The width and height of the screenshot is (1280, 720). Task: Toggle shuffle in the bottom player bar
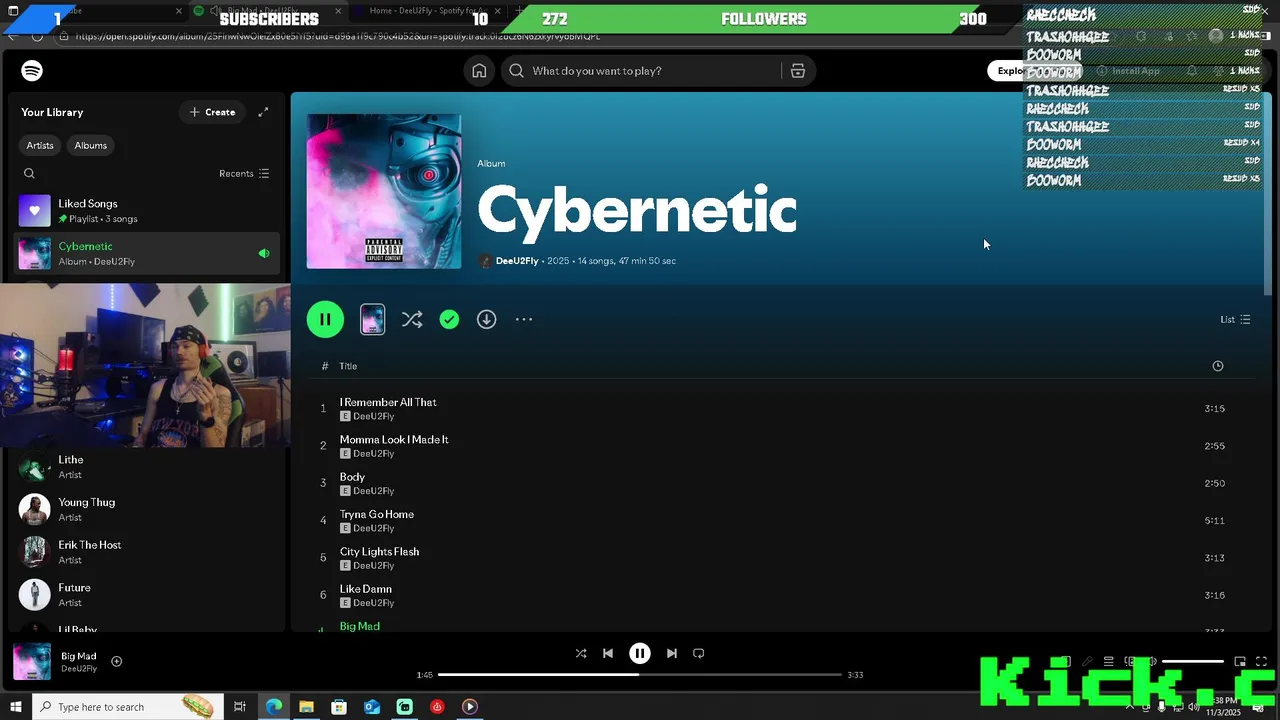(581, 653)
